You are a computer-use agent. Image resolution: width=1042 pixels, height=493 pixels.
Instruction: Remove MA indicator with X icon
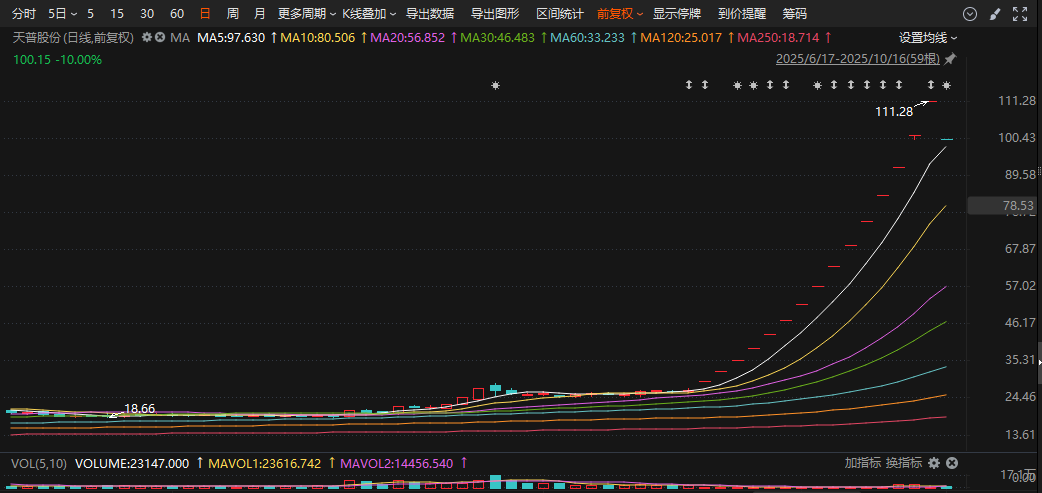(x=160, y=37)
